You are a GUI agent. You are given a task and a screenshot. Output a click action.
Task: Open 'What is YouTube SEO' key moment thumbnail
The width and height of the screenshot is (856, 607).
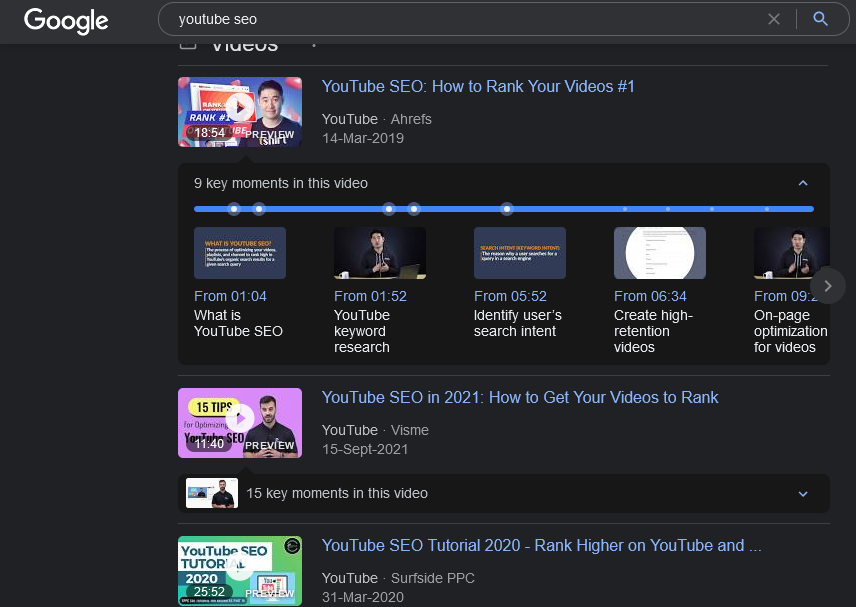(x=240, y=253)
